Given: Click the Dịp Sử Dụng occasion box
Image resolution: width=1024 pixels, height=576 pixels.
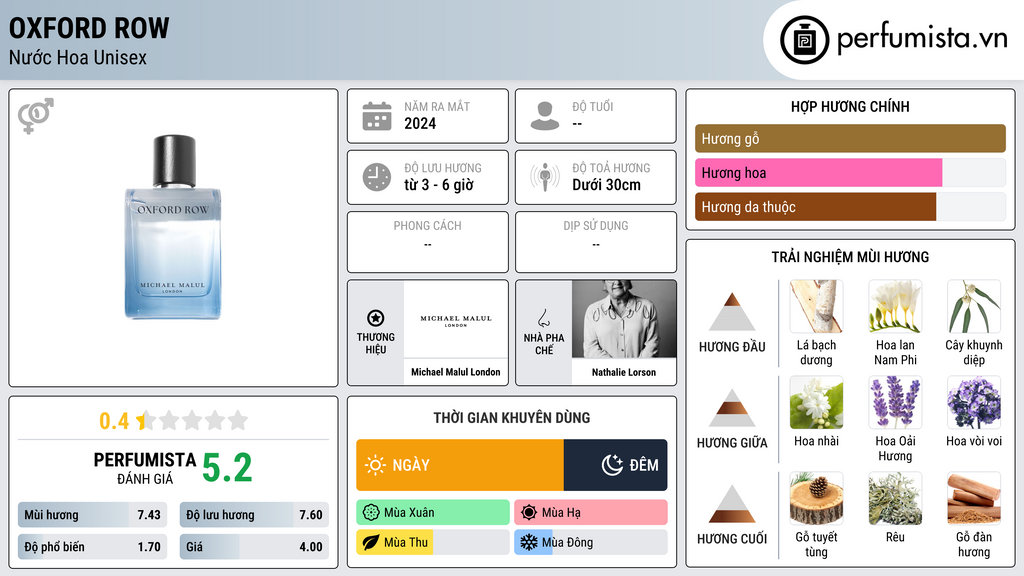Looking at the screenshot, I should (596, 242).
